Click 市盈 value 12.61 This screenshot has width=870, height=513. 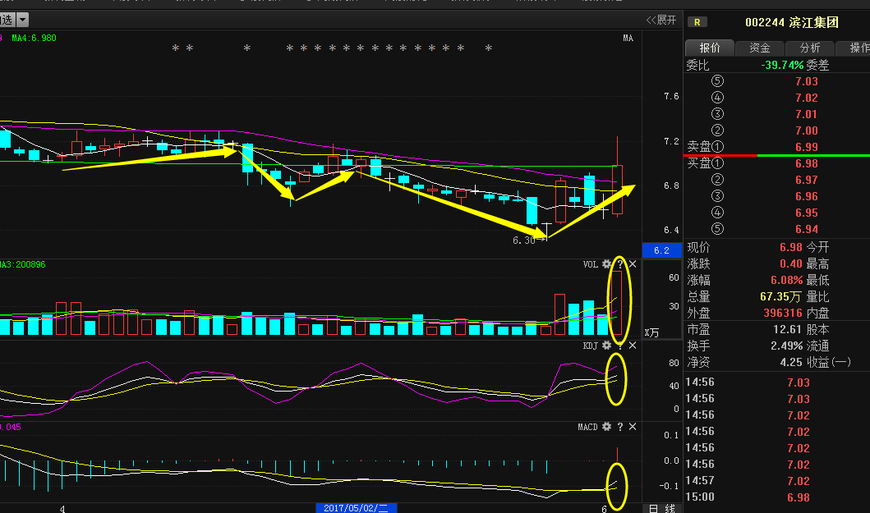pos(788,329)
